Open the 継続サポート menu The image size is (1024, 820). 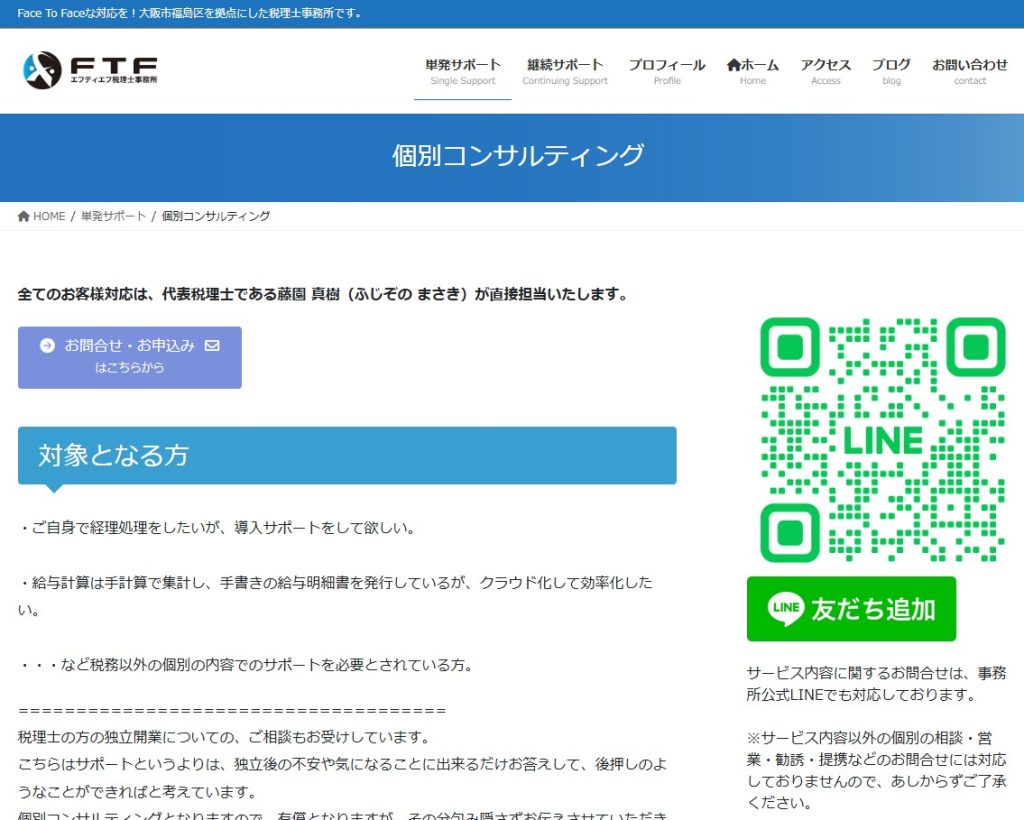pyautogui.click(x=565, y=71)
